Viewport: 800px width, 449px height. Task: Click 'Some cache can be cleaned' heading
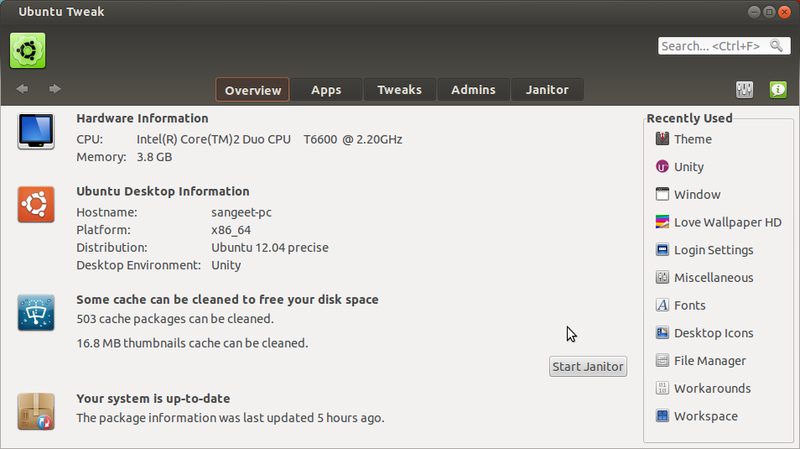pyautogui.click(x=228, y=300)
